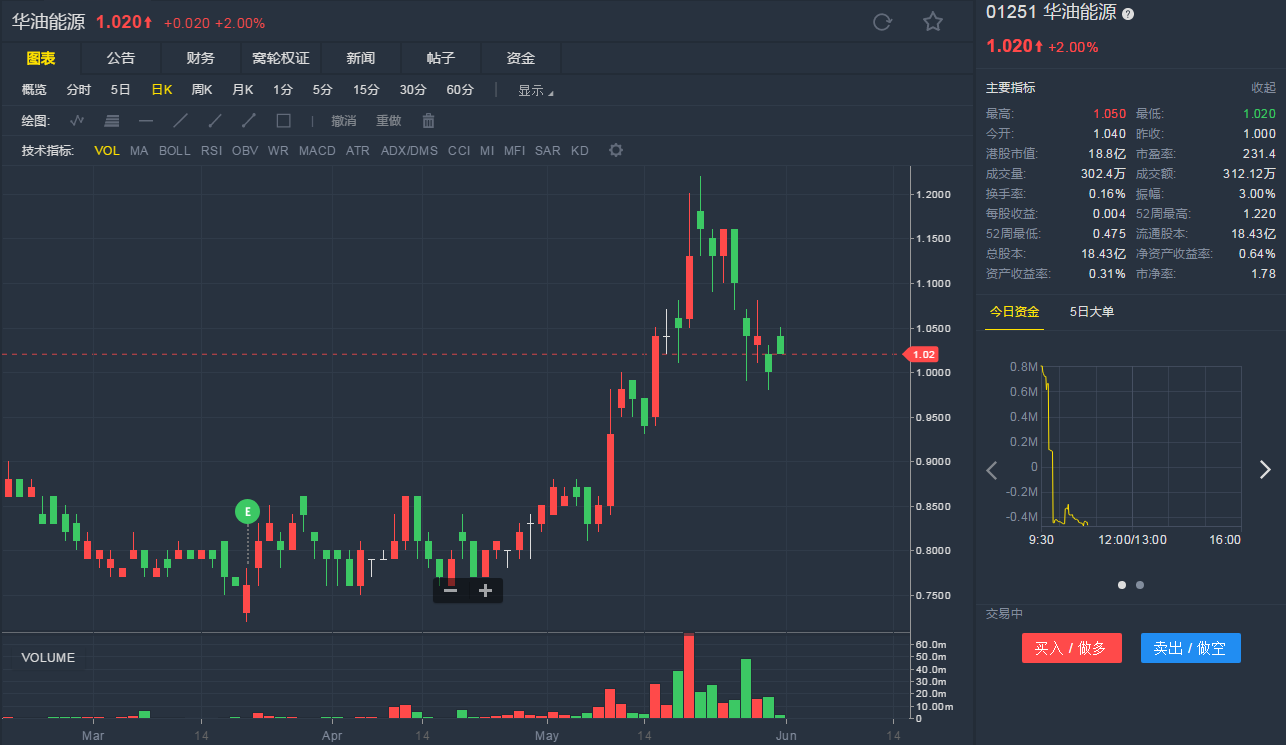Select the 今日资金 tab

coord(1015,311)
